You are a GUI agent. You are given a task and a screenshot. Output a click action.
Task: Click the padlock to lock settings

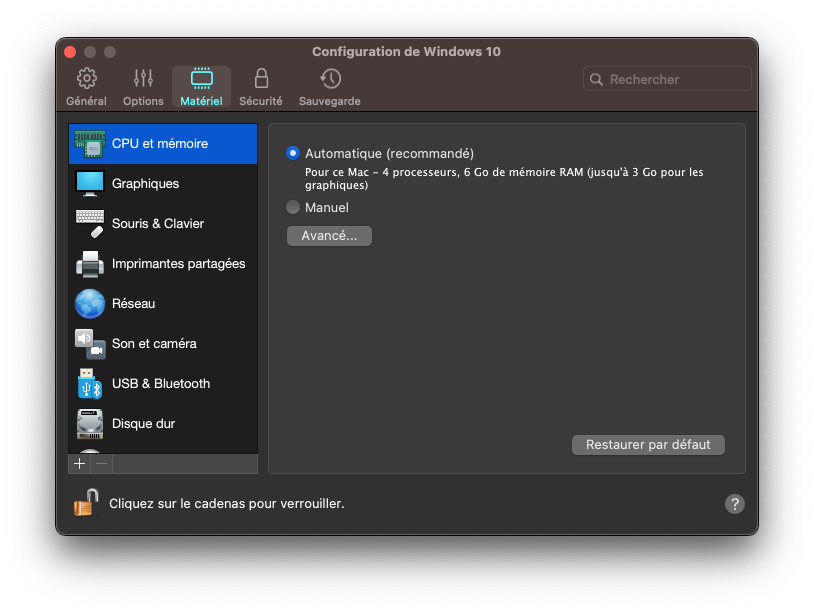(86, 503)
